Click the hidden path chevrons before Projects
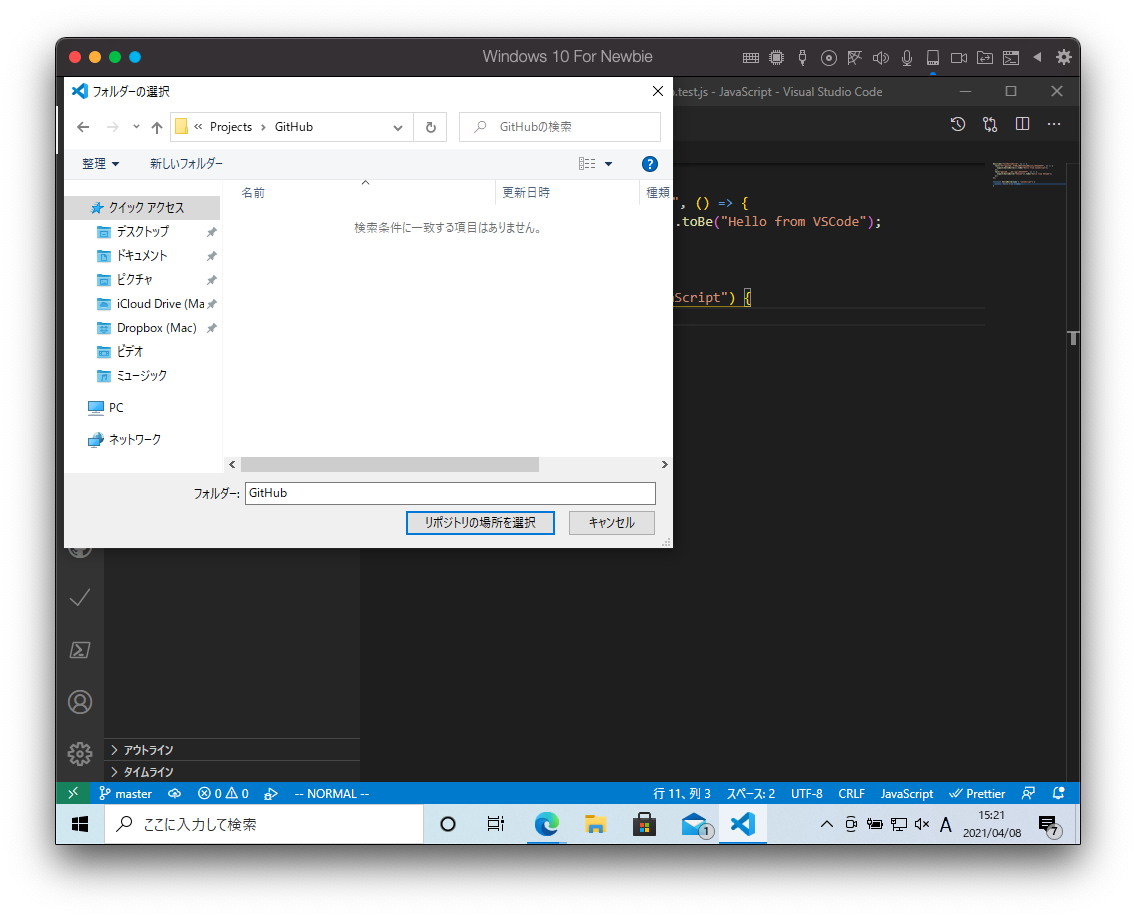1136x918 pixels. pyautogui.click(x=198, y=127)
